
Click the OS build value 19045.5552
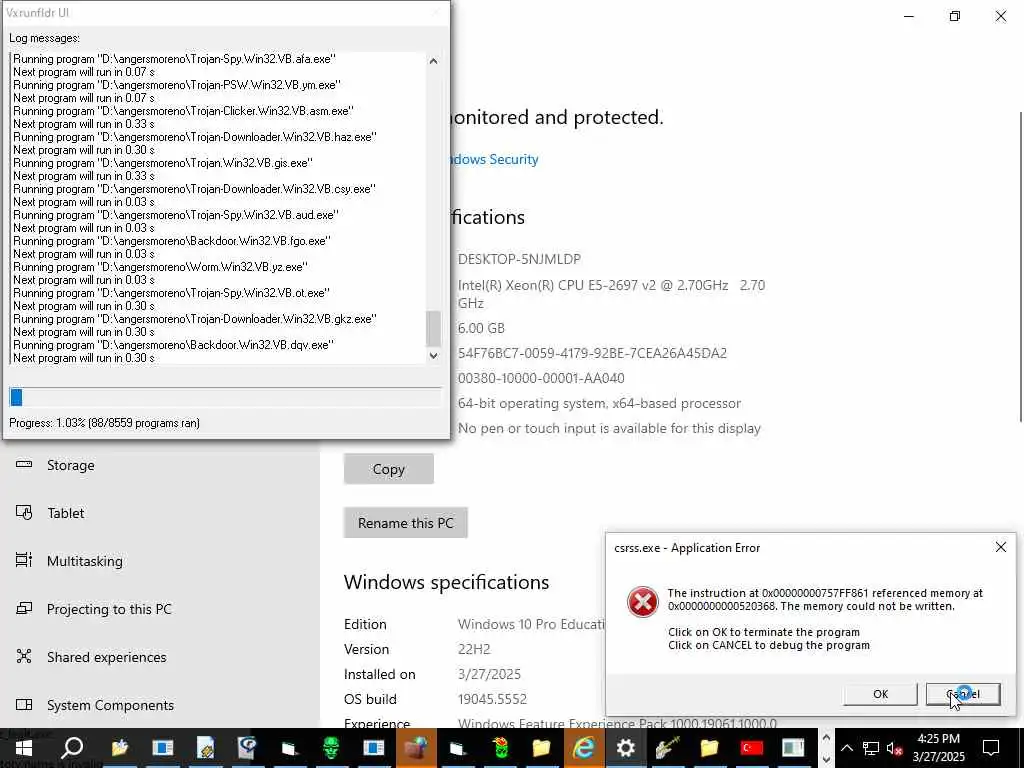pyautogui.click(x=492, y=699)
